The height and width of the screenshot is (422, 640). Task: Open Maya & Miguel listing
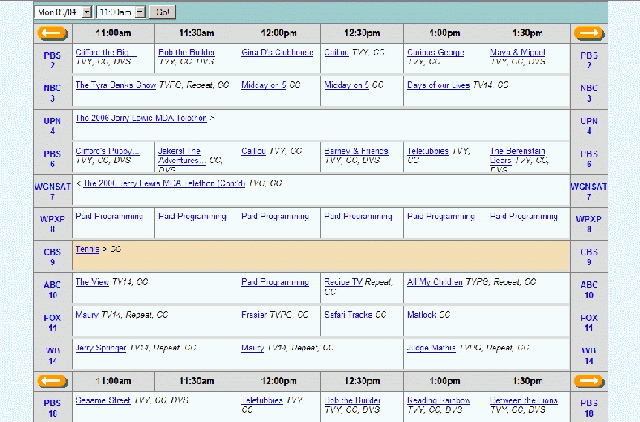[x=518, y=52]
